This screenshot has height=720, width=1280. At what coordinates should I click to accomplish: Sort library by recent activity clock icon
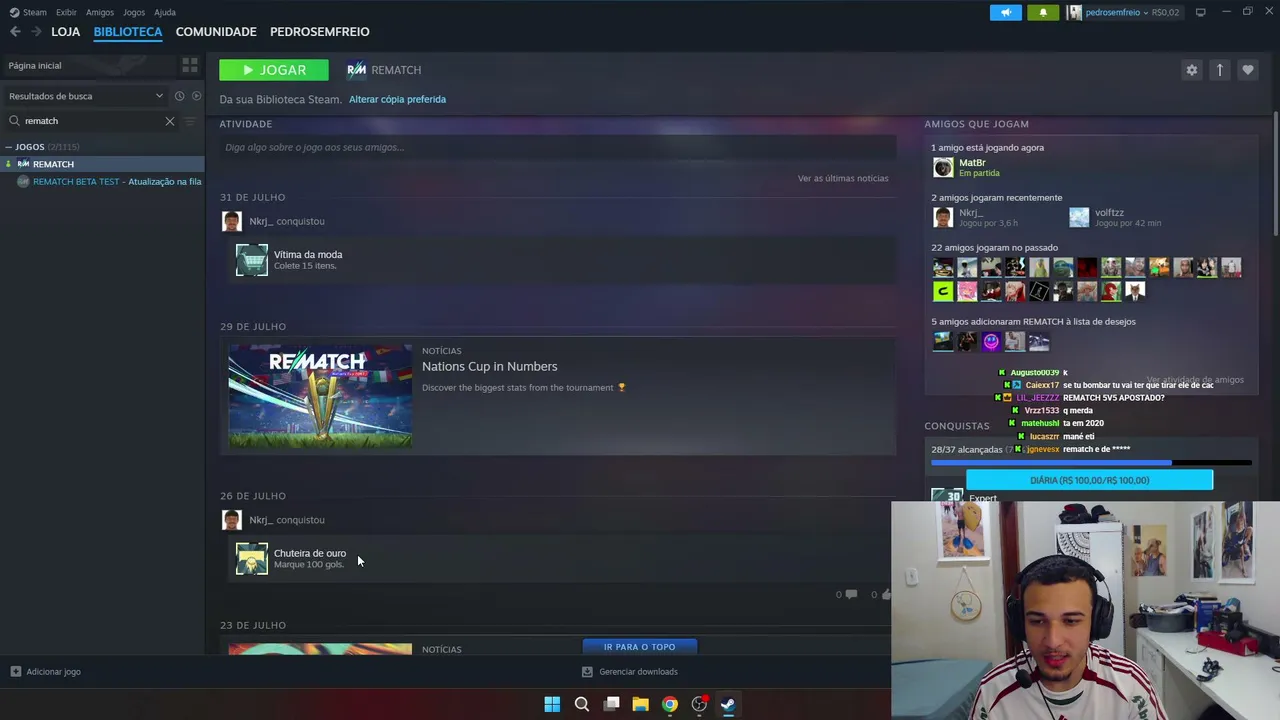click(x=179, y=96)
